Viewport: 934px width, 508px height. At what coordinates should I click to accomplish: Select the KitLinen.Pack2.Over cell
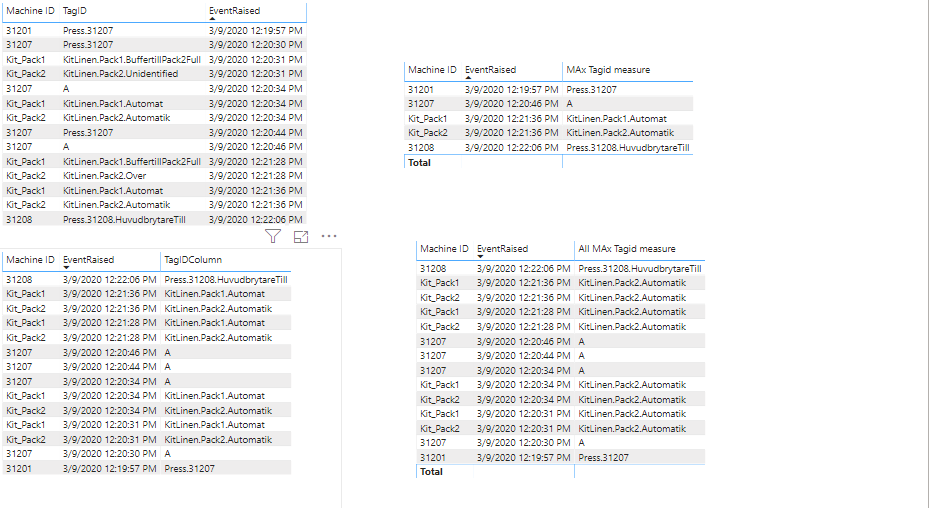click(104, 176)
